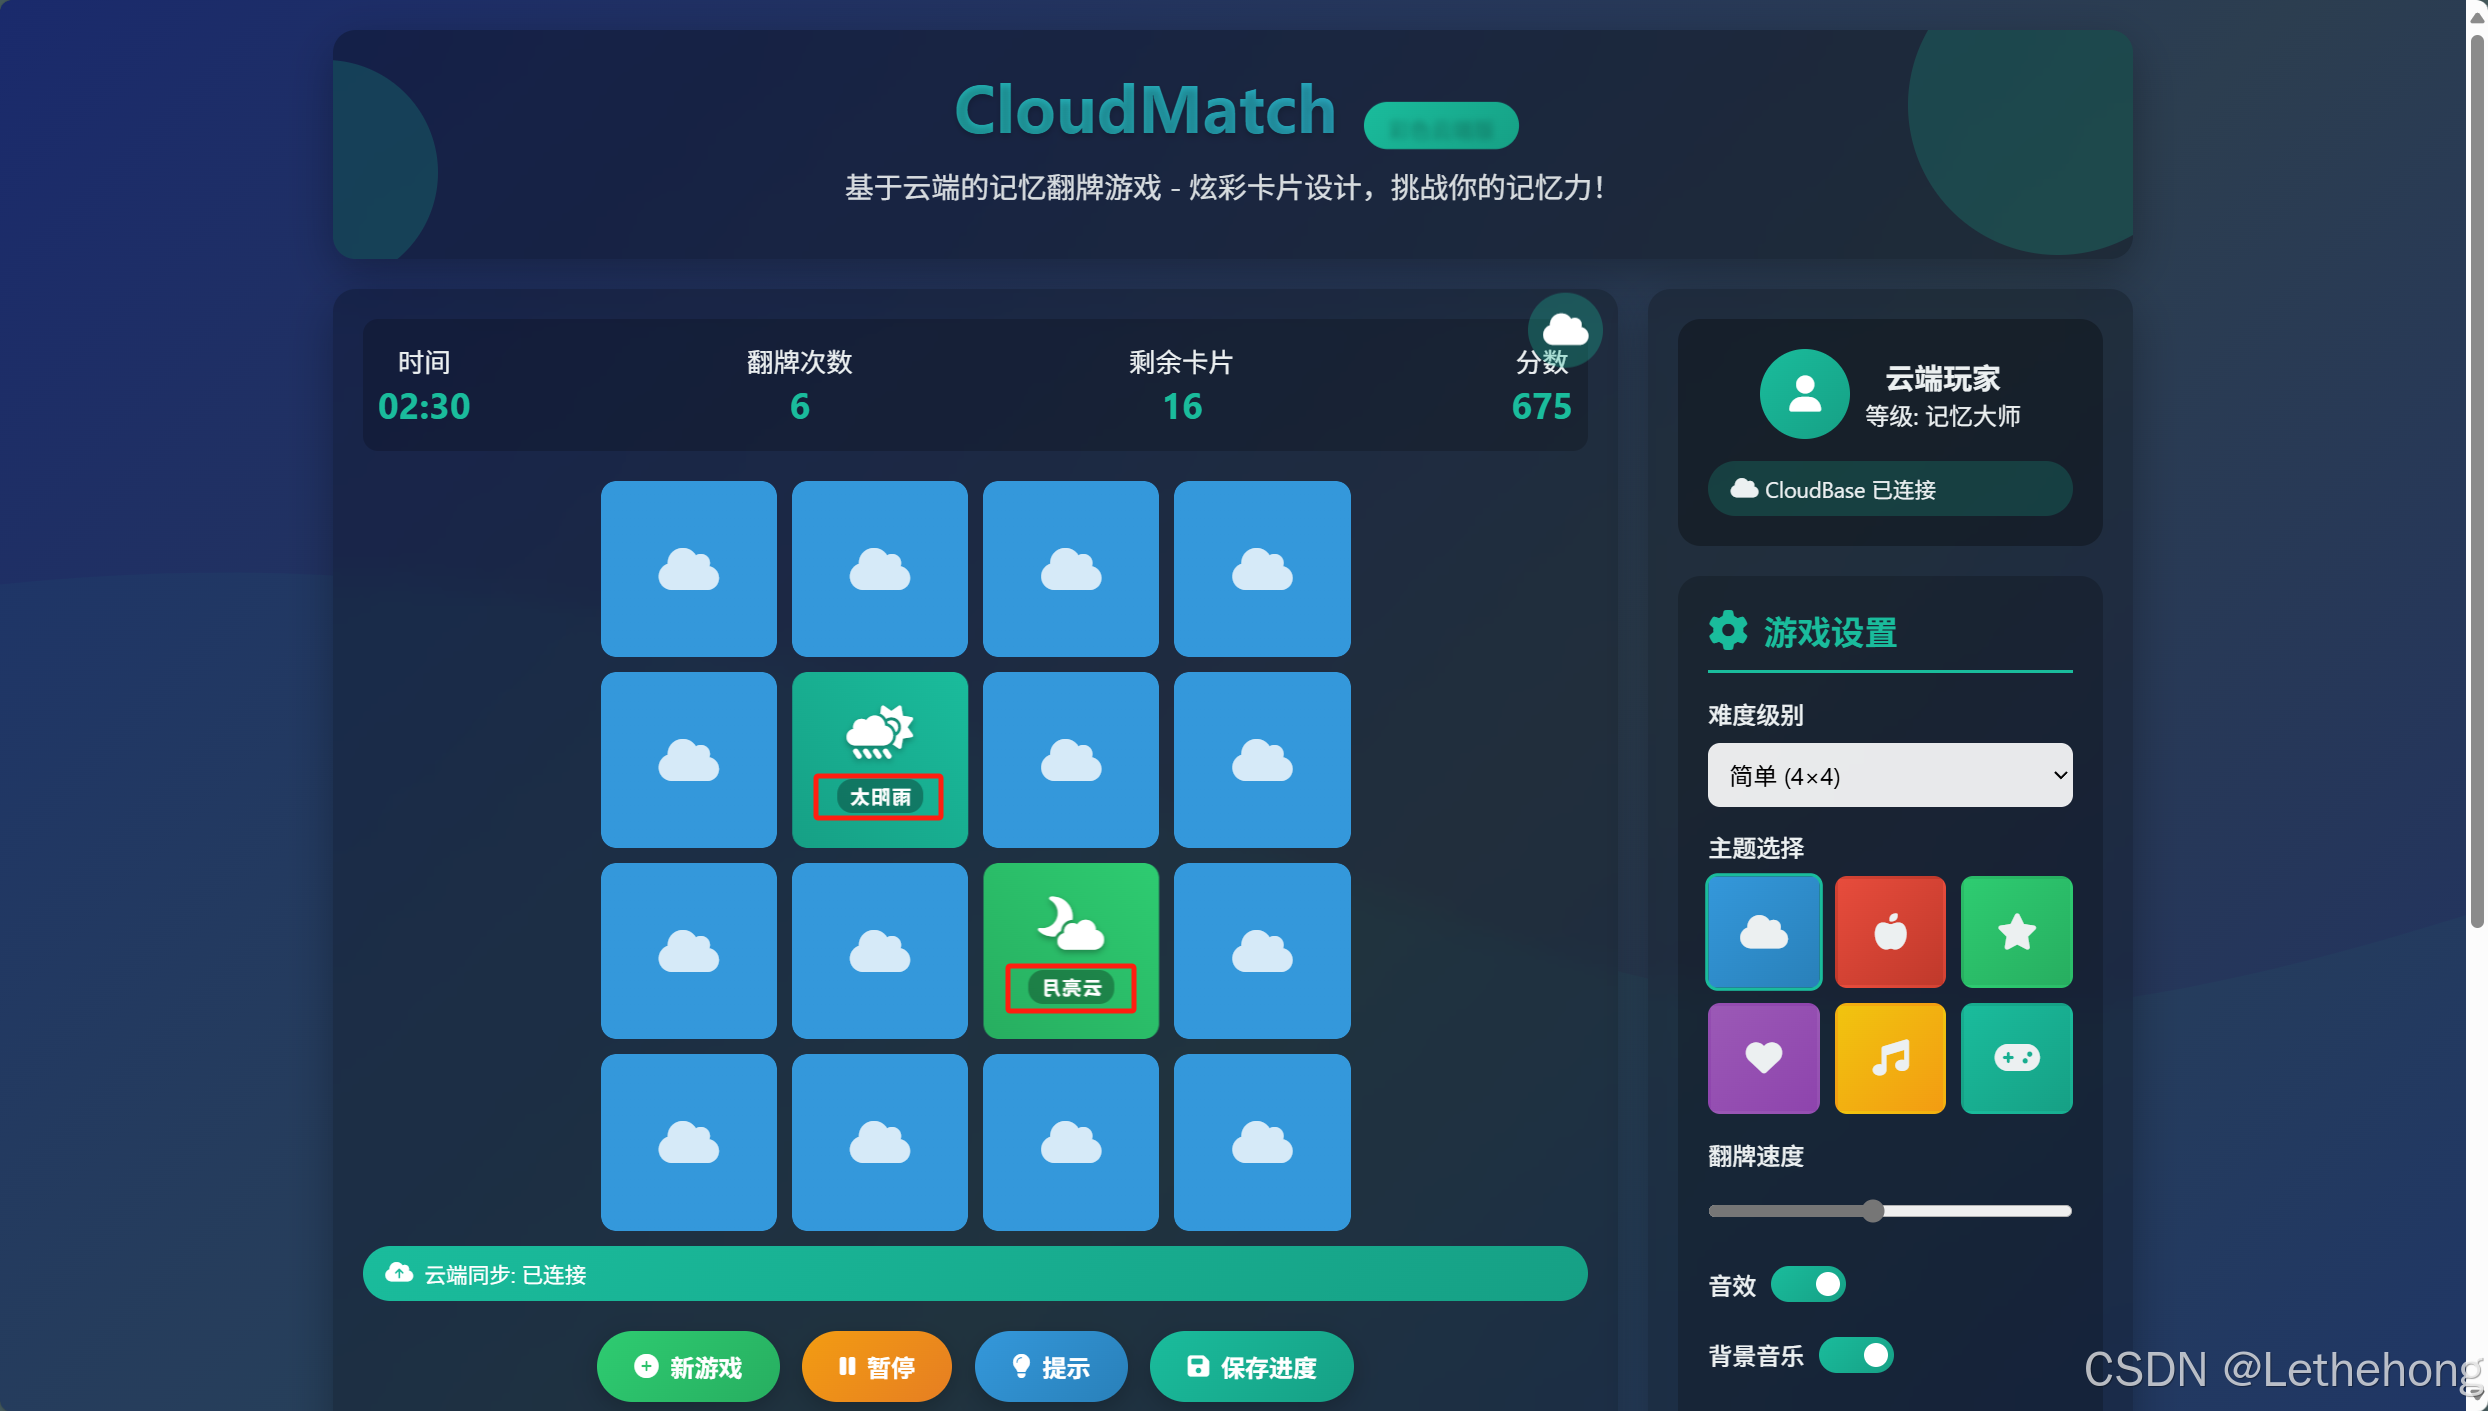Viewport: 2488px width, 1411px height.
Task: Flip the top-left cloud card
Action: coord(688,569)
